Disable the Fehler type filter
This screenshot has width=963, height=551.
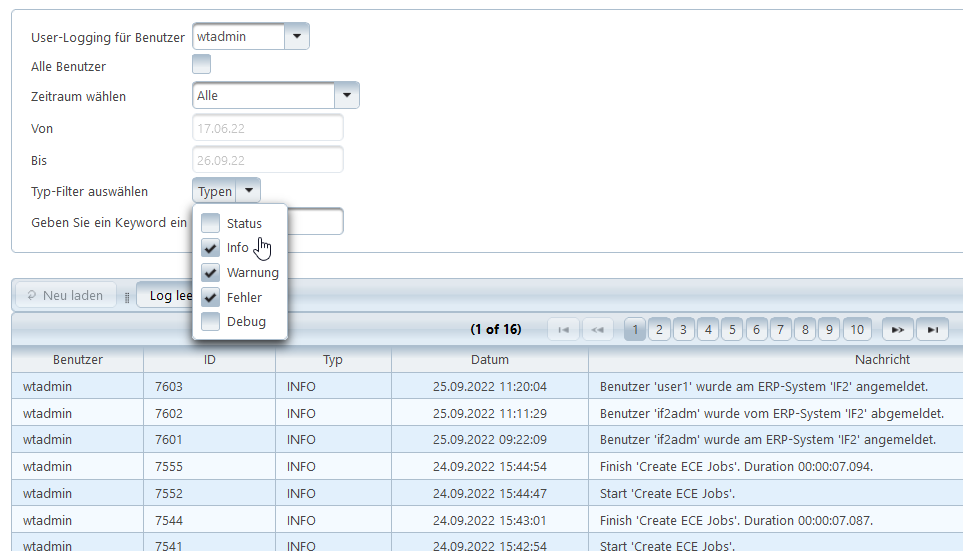211,297
